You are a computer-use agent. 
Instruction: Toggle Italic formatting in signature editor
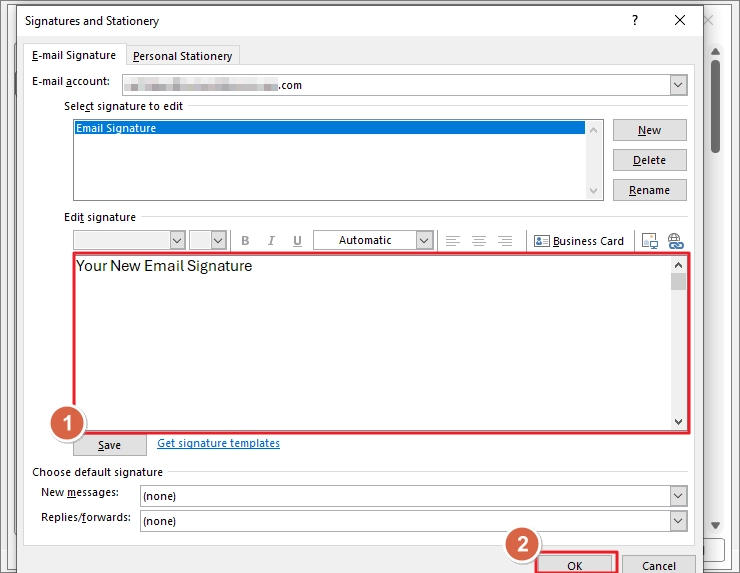click(x=271, y=241)
